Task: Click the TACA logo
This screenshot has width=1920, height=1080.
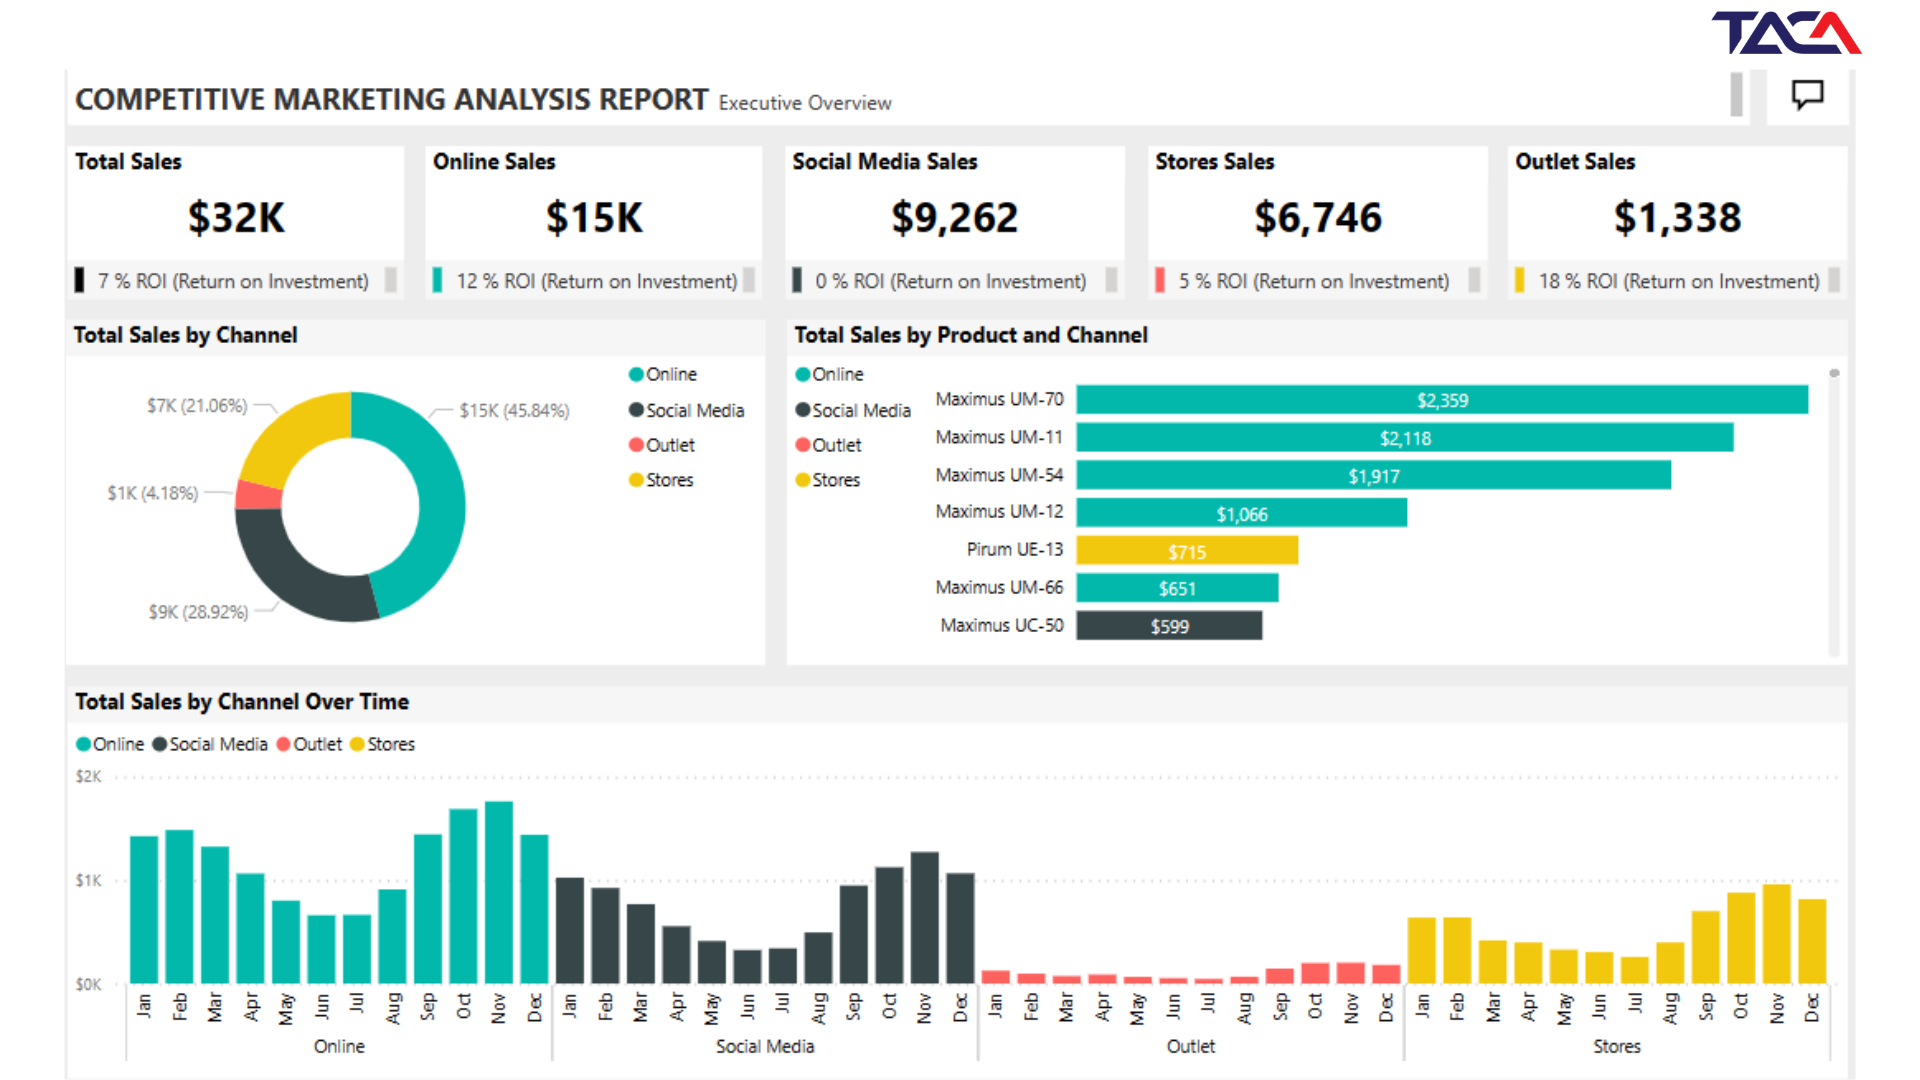Action: click(1786, 33)
